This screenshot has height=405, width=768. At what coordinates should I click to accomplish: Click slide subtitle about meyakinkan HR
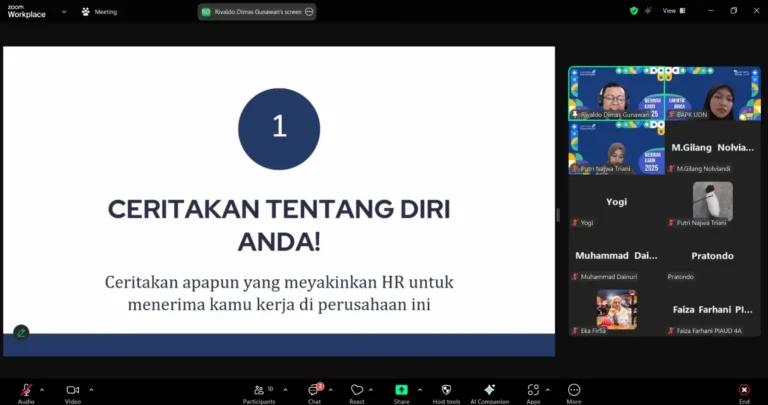pyautogui.click(x=279, y=293)
